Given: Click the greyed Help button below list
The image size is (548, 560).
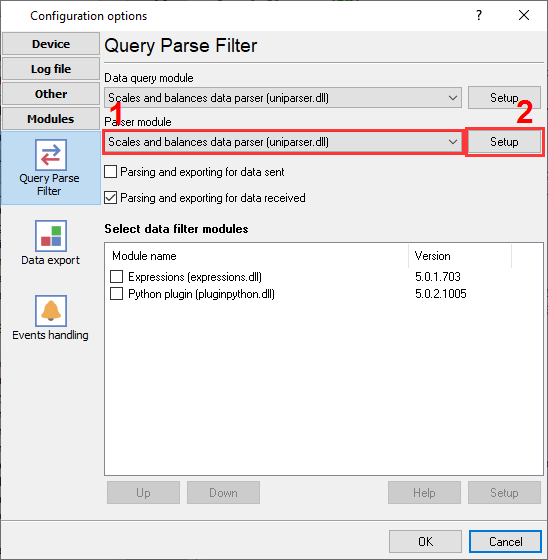Looking at the screenshot, I should click(x=424, y=492).
